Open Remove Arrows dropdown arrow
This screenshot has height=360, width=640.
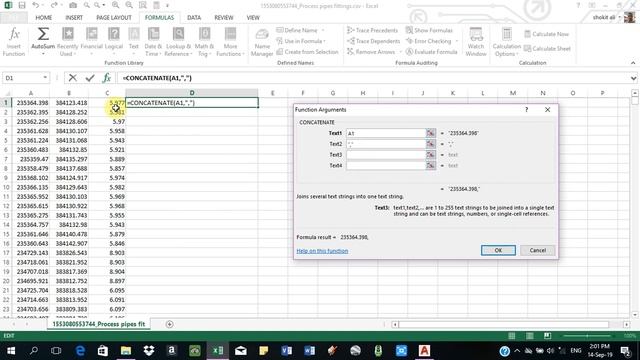[x=400, y=52]
